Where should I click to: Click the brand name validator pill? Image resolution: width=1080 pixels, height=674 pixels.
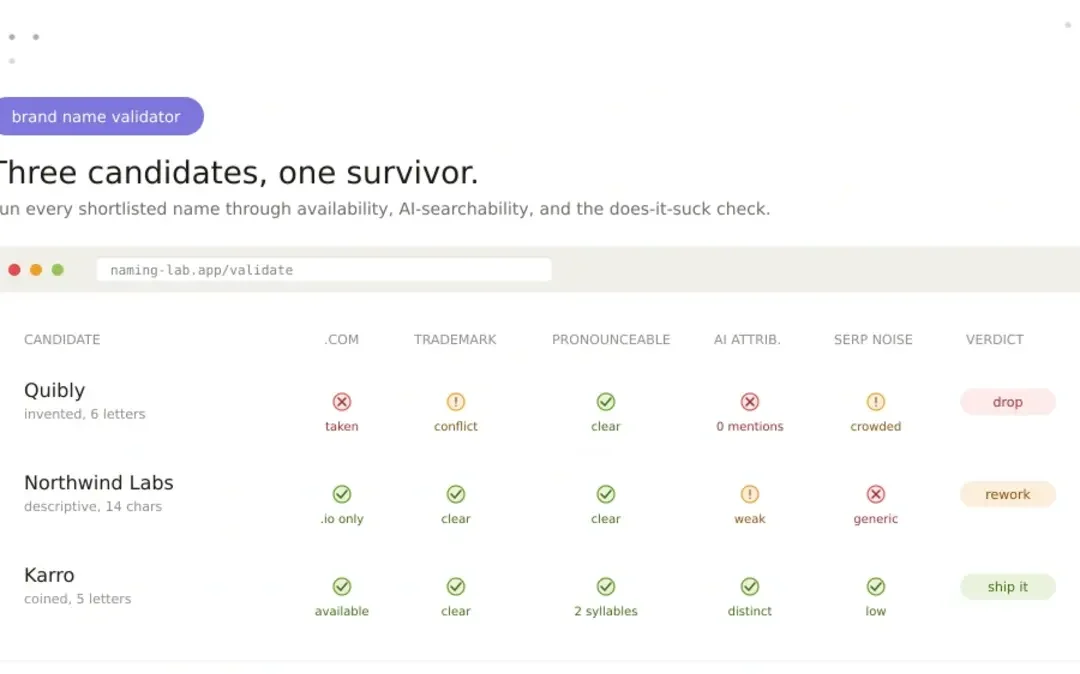(99, 116)
